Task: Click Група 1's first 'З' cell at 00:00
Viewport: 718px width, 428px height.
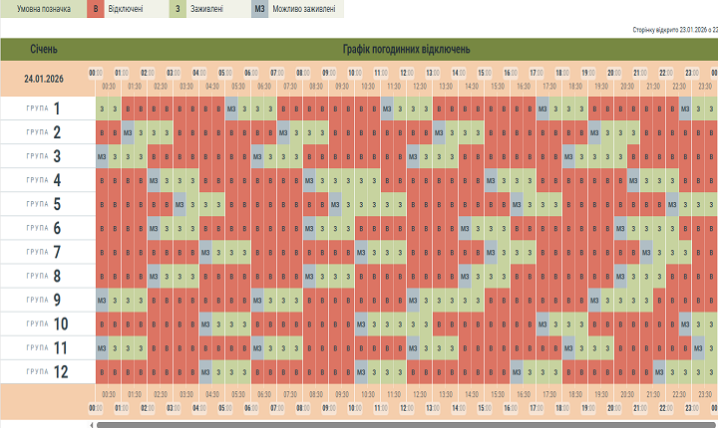Action: click(102, 108)
